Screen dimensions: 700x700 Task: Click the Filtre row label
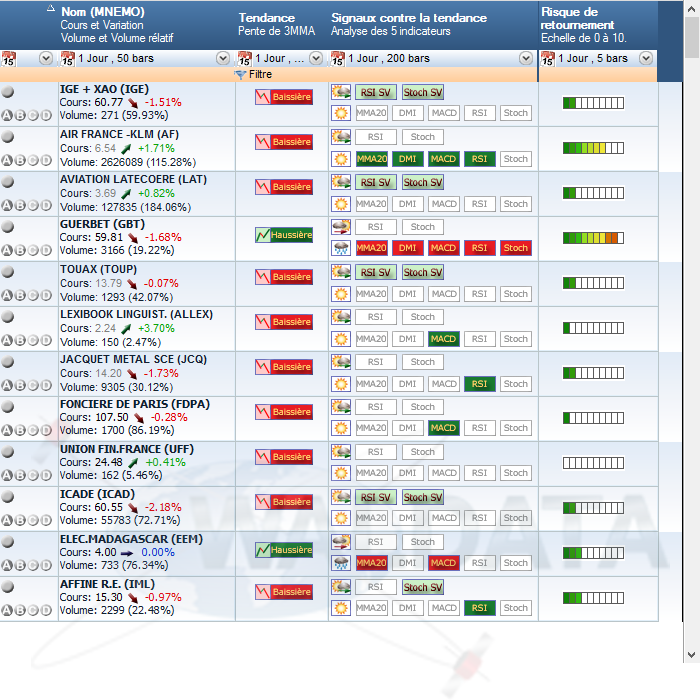[260, 75]
